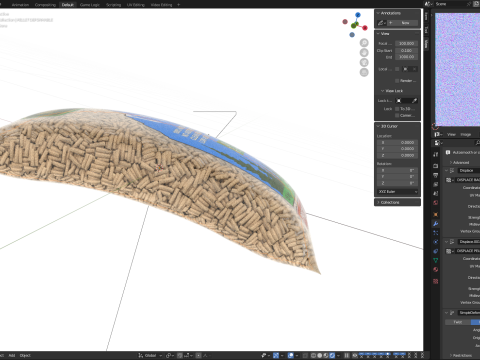Toggle Lock Camera to View checkbox
Viewport: 480px width, 360px height.
(397, 115)
